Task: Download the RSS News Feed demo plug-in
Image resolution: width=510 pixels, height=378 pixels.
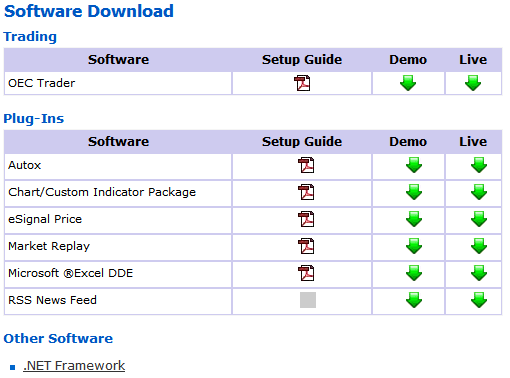Action: (414, 300)
